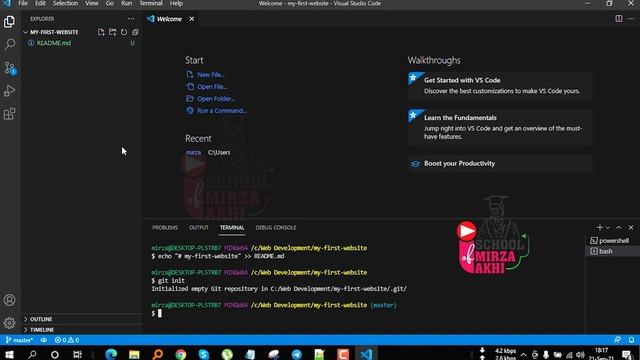Click New File icon in explorer header
This screenshot has height=360, width=640.
[101, 32]
